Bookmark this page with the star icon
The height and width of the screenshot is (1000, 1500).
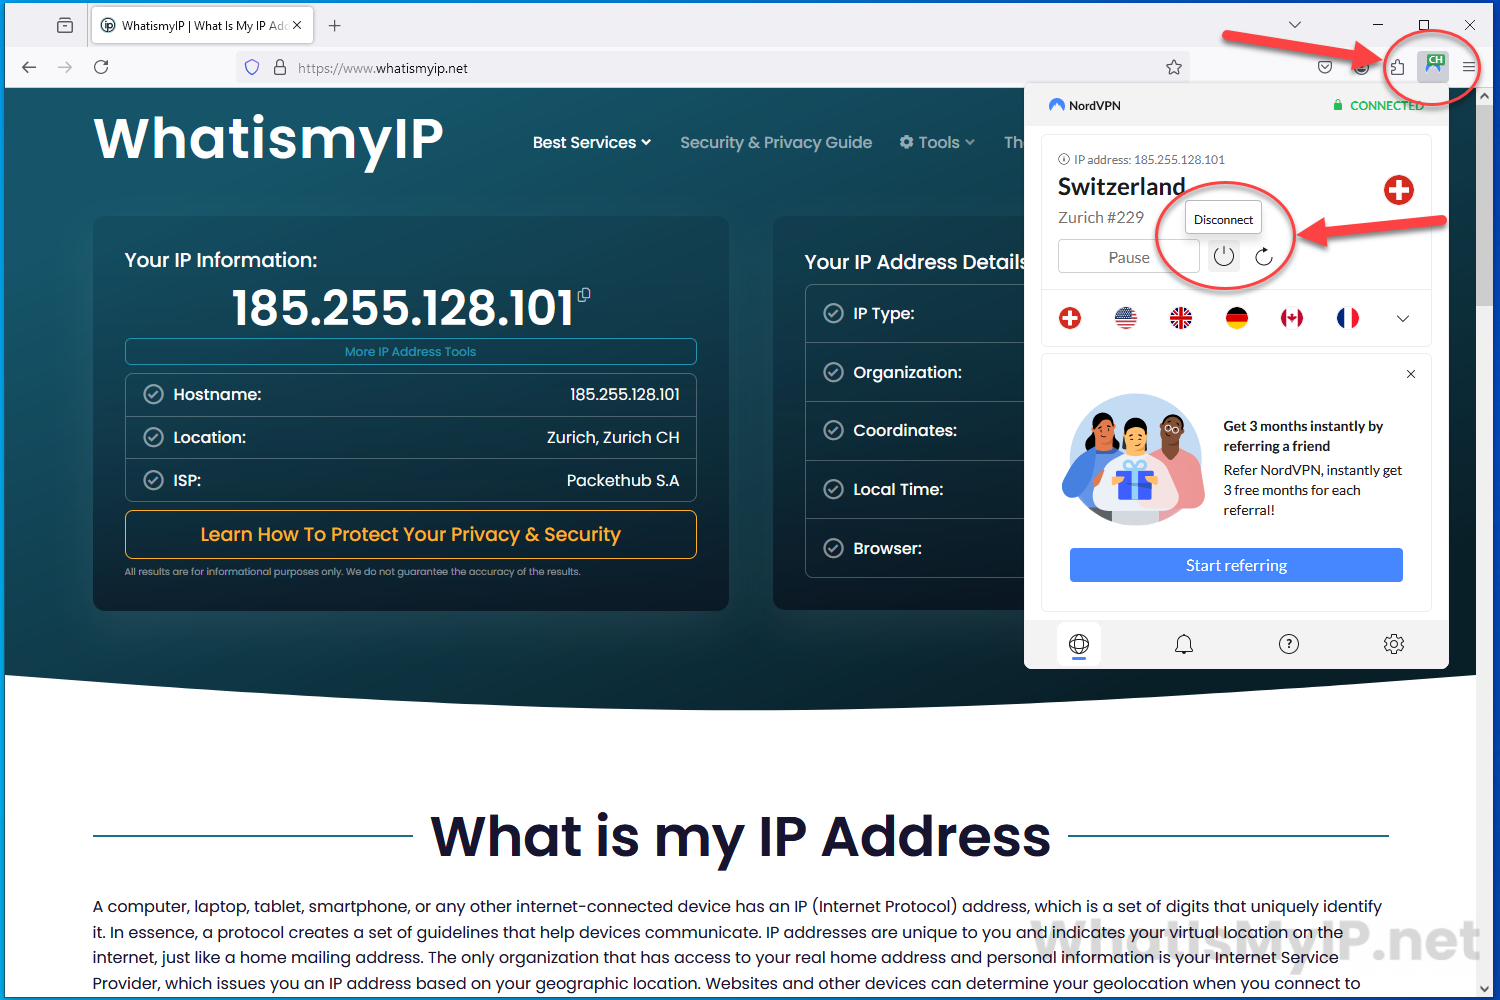tap(1174, 67)
